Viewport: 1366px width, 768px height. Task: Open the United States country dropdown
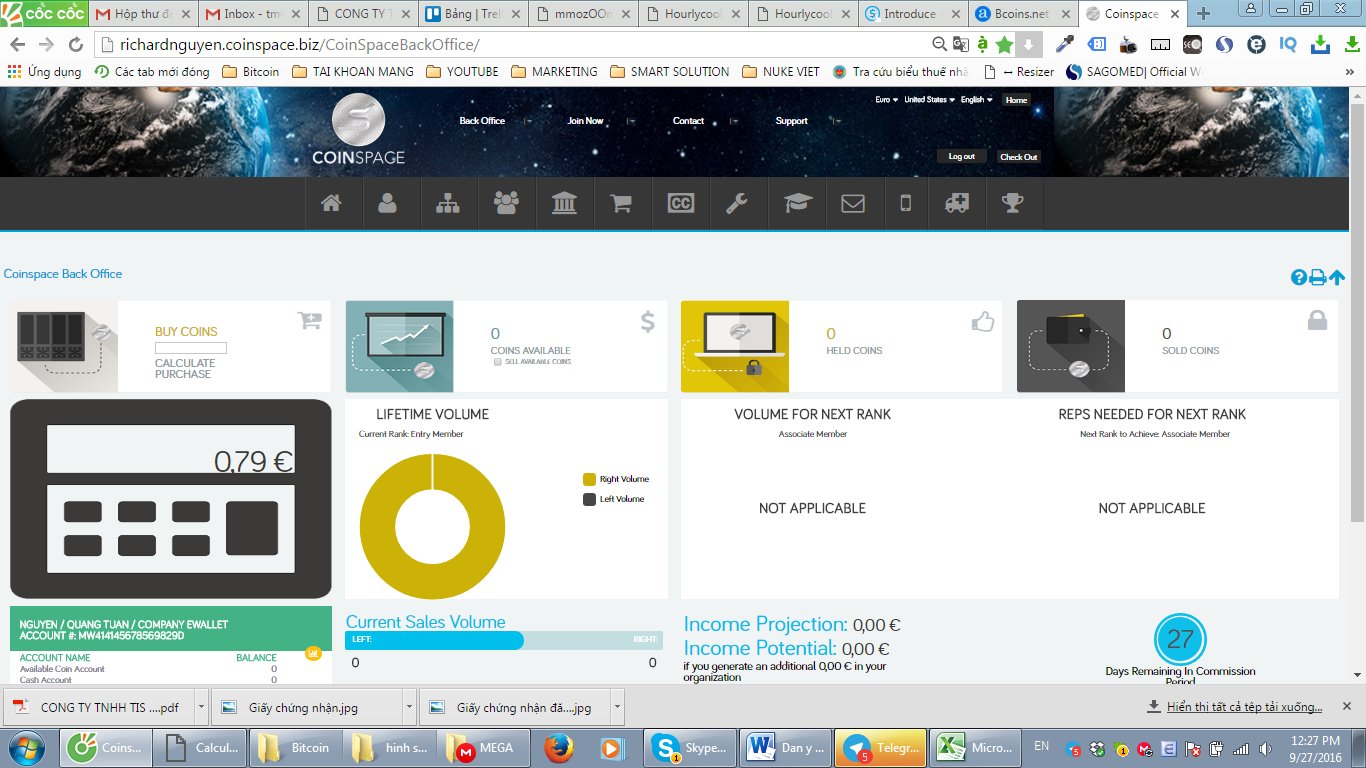coord(929,100)
